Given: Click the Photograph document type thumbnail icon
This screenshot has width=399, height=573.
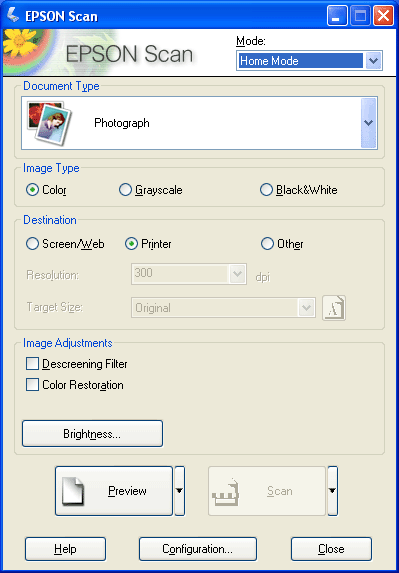Looking at the screenshot, I should 49,123.
